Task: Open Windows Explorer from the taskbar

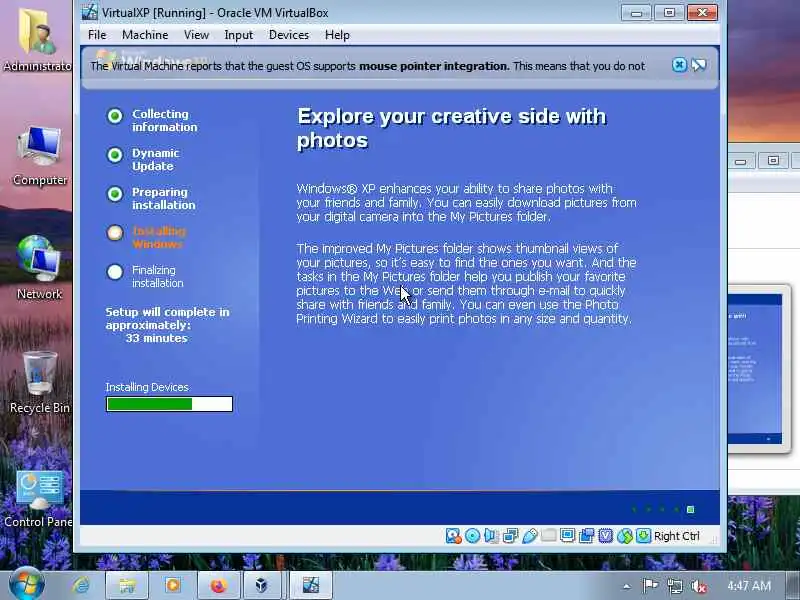Action: (x=127, y=585)
